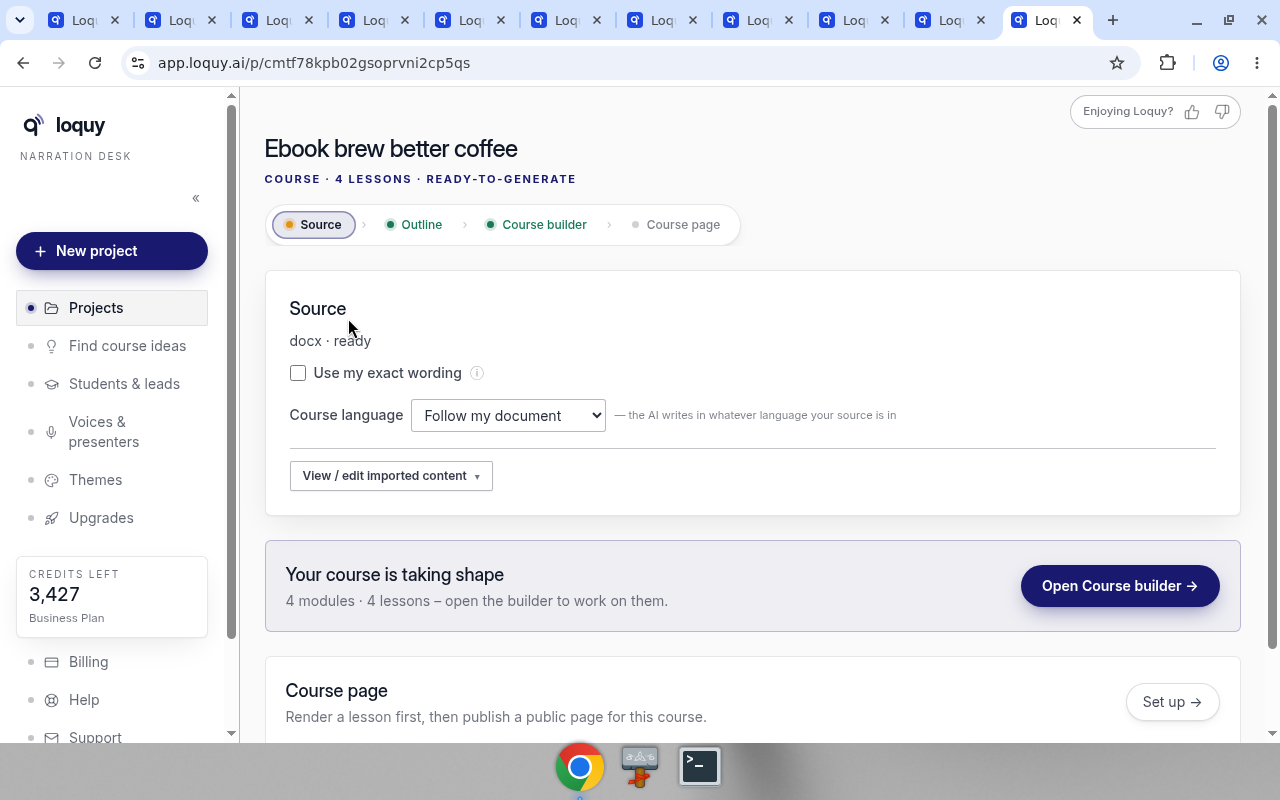Open Voices & presenters in the sidebar
Viewport: 1280px width, 800px height.
tap(112, 432)
